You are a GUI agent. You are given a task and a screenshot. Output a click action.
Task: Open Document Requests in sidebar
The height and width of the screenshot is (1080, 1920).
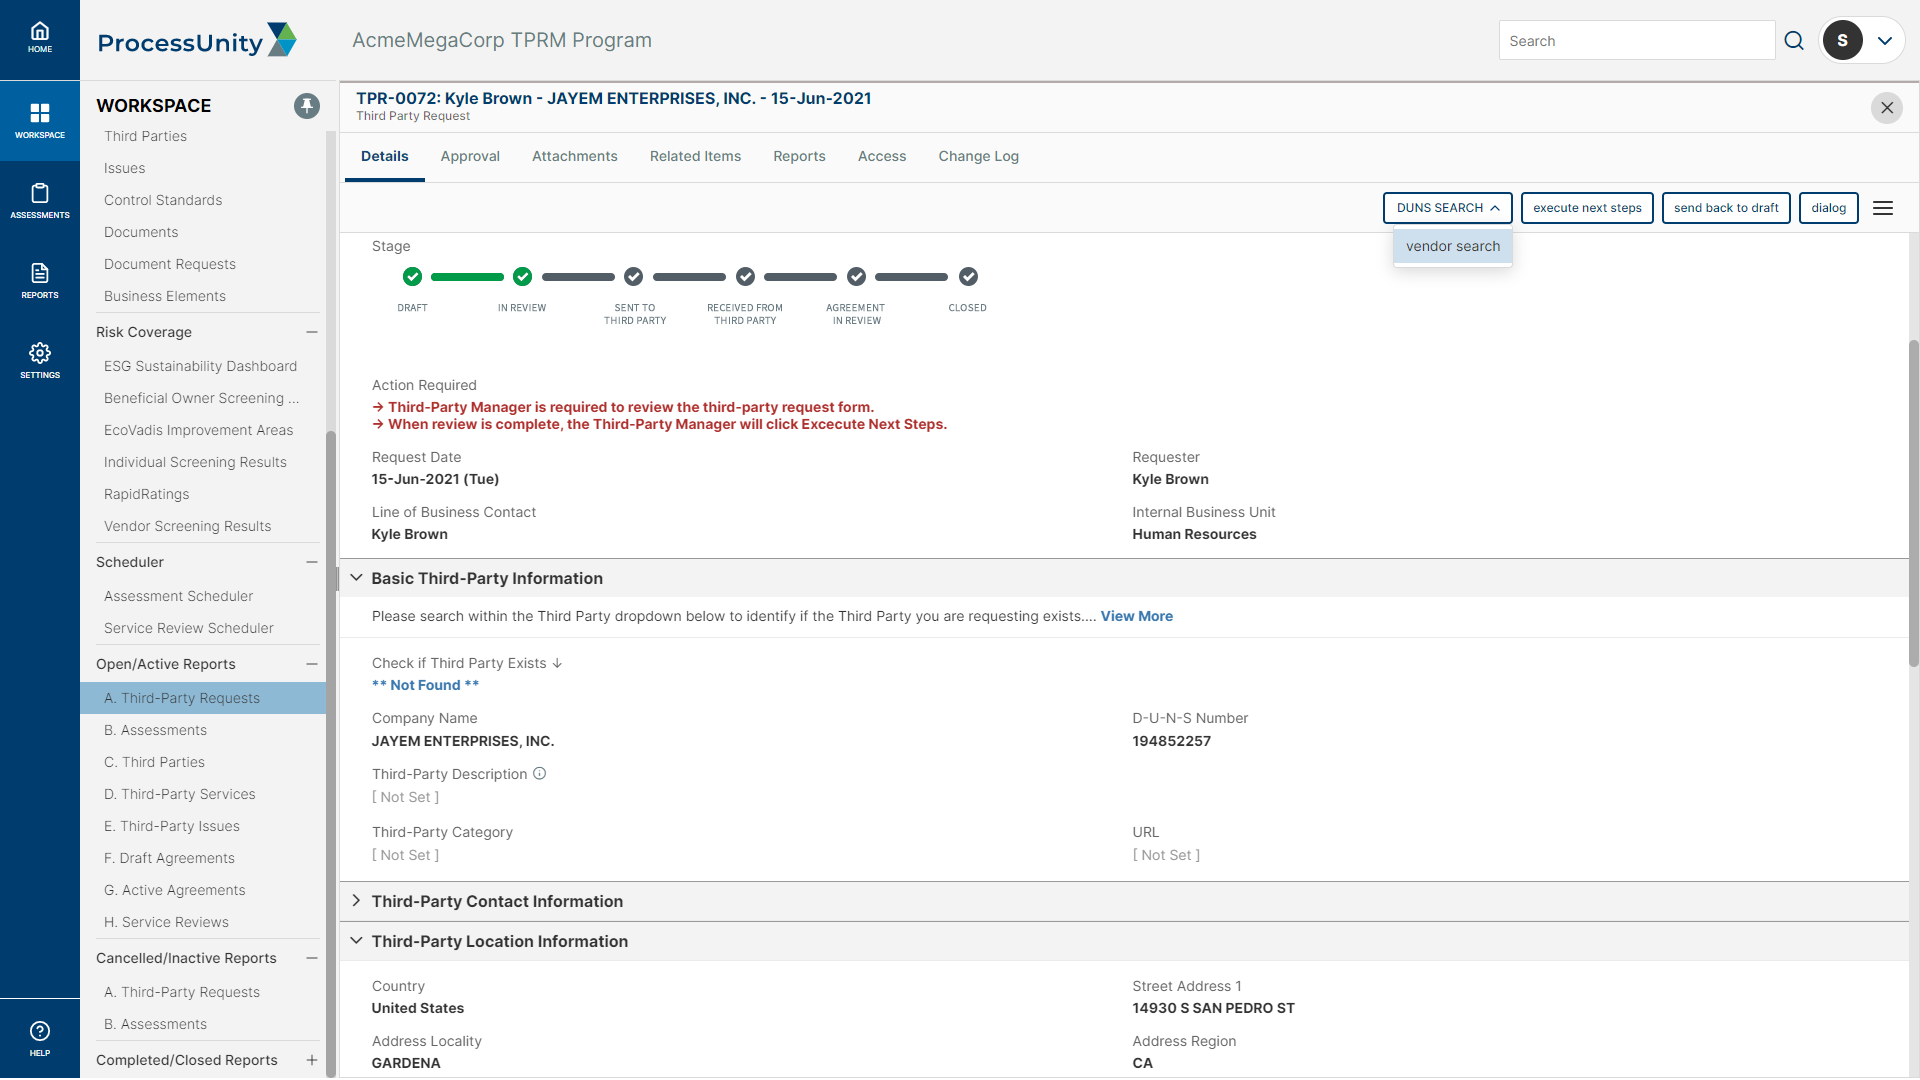170,264
